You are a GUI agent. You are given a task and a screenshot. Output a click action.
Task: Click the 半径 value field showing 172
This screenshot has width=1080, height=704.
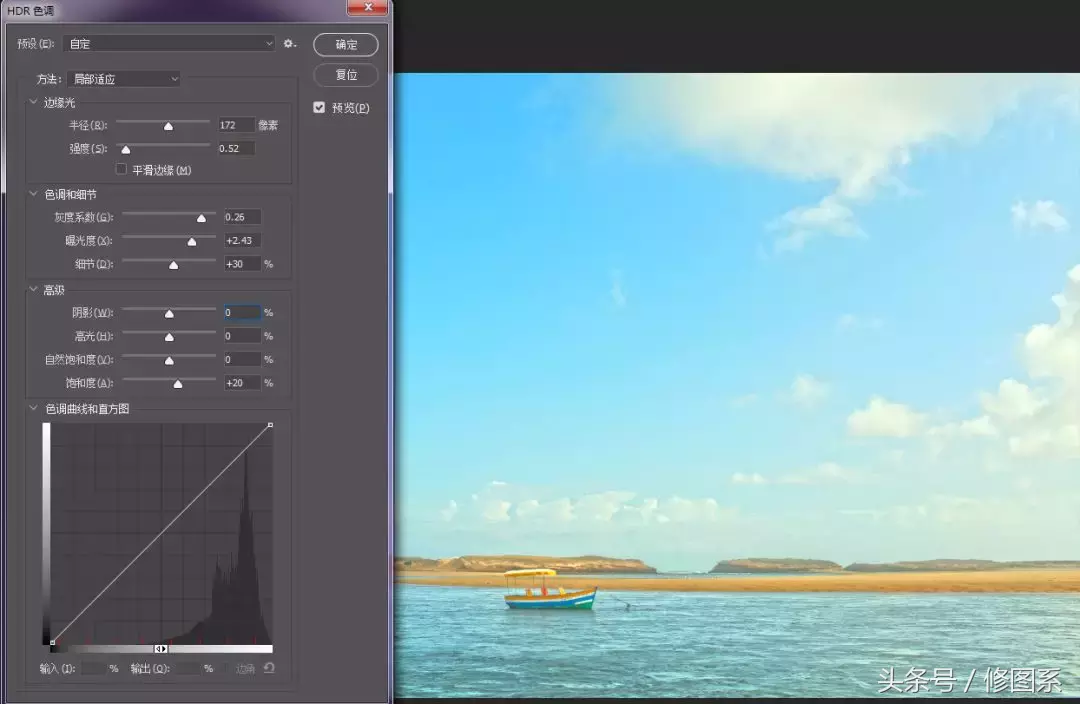[236, 125]
